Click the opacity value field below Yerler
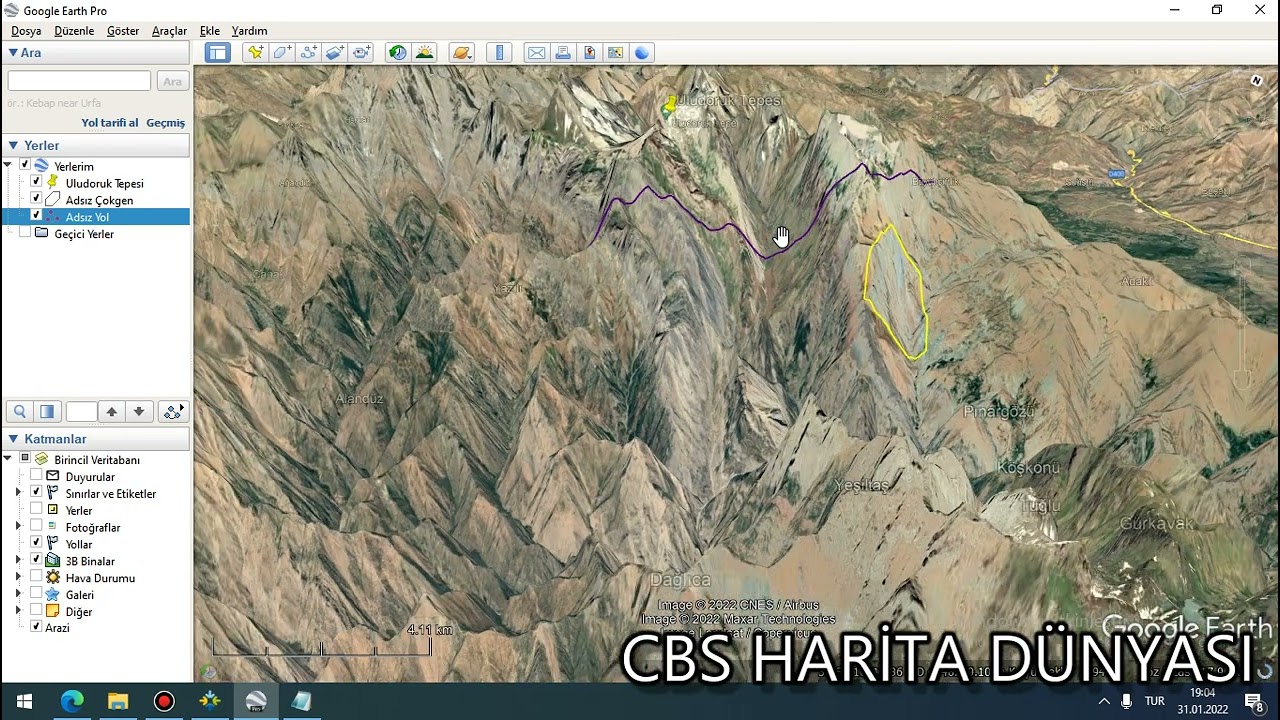This screenshot has height=720, width=1280. point(81,411)
